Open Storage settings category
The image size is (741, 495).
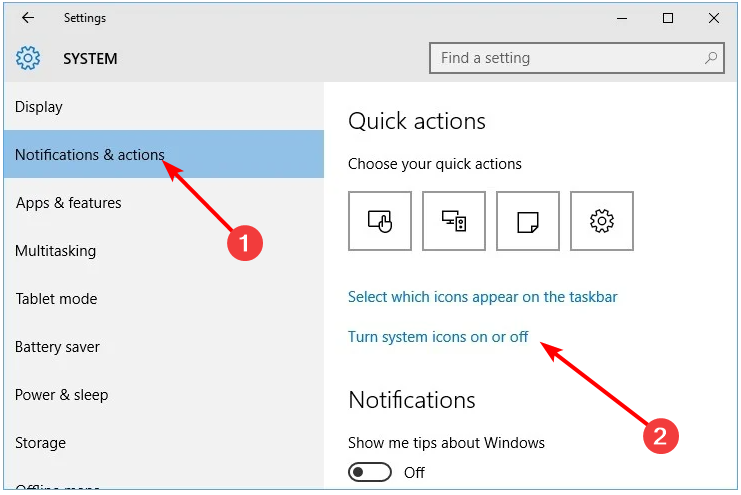tap(164, 443)
